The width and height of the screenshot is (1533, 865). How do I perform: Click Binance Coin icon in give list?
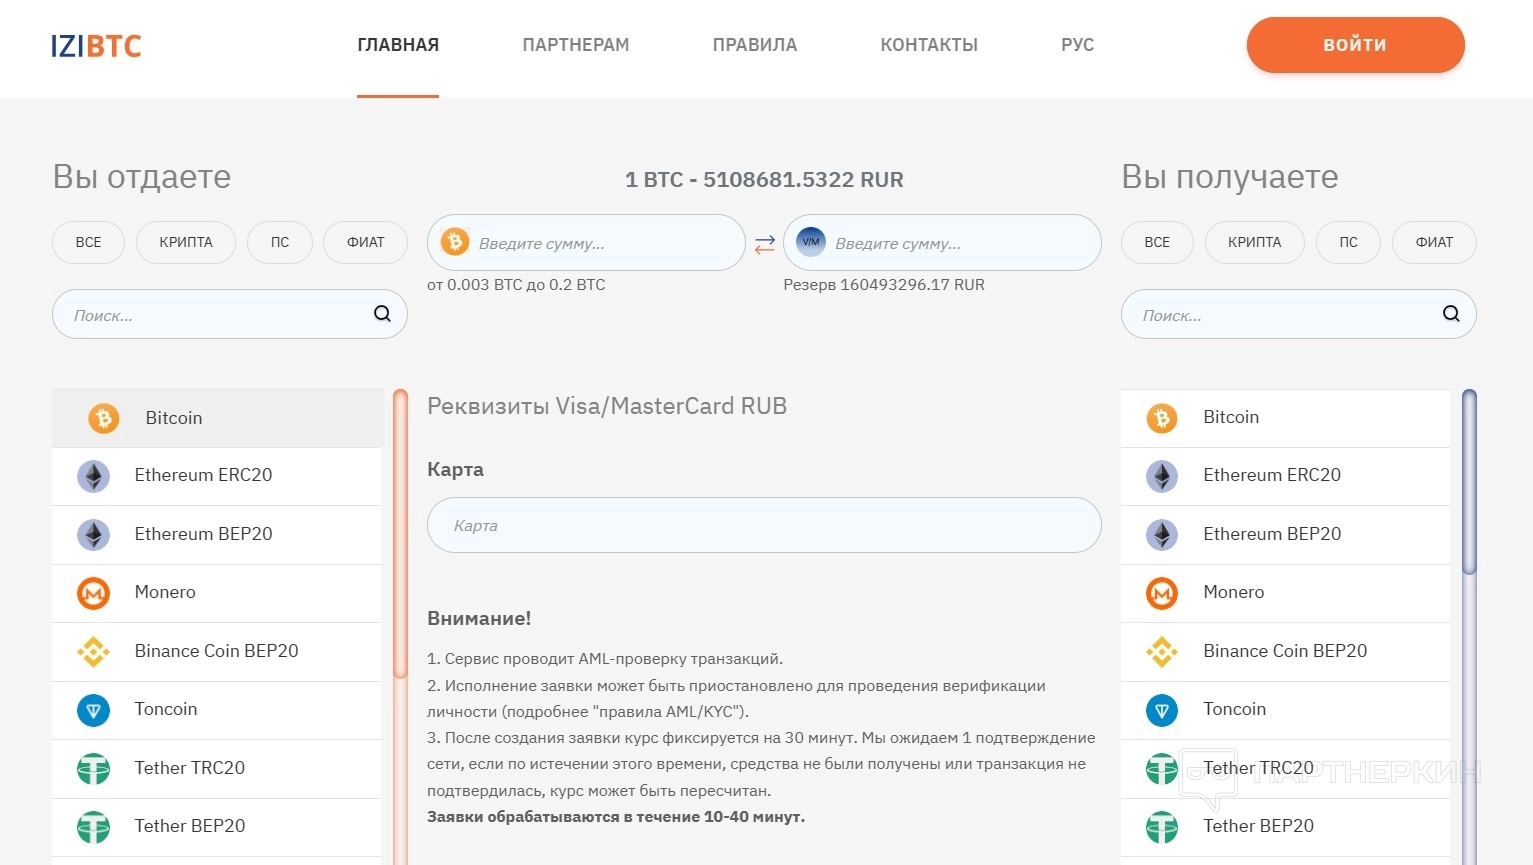point(94,652)
